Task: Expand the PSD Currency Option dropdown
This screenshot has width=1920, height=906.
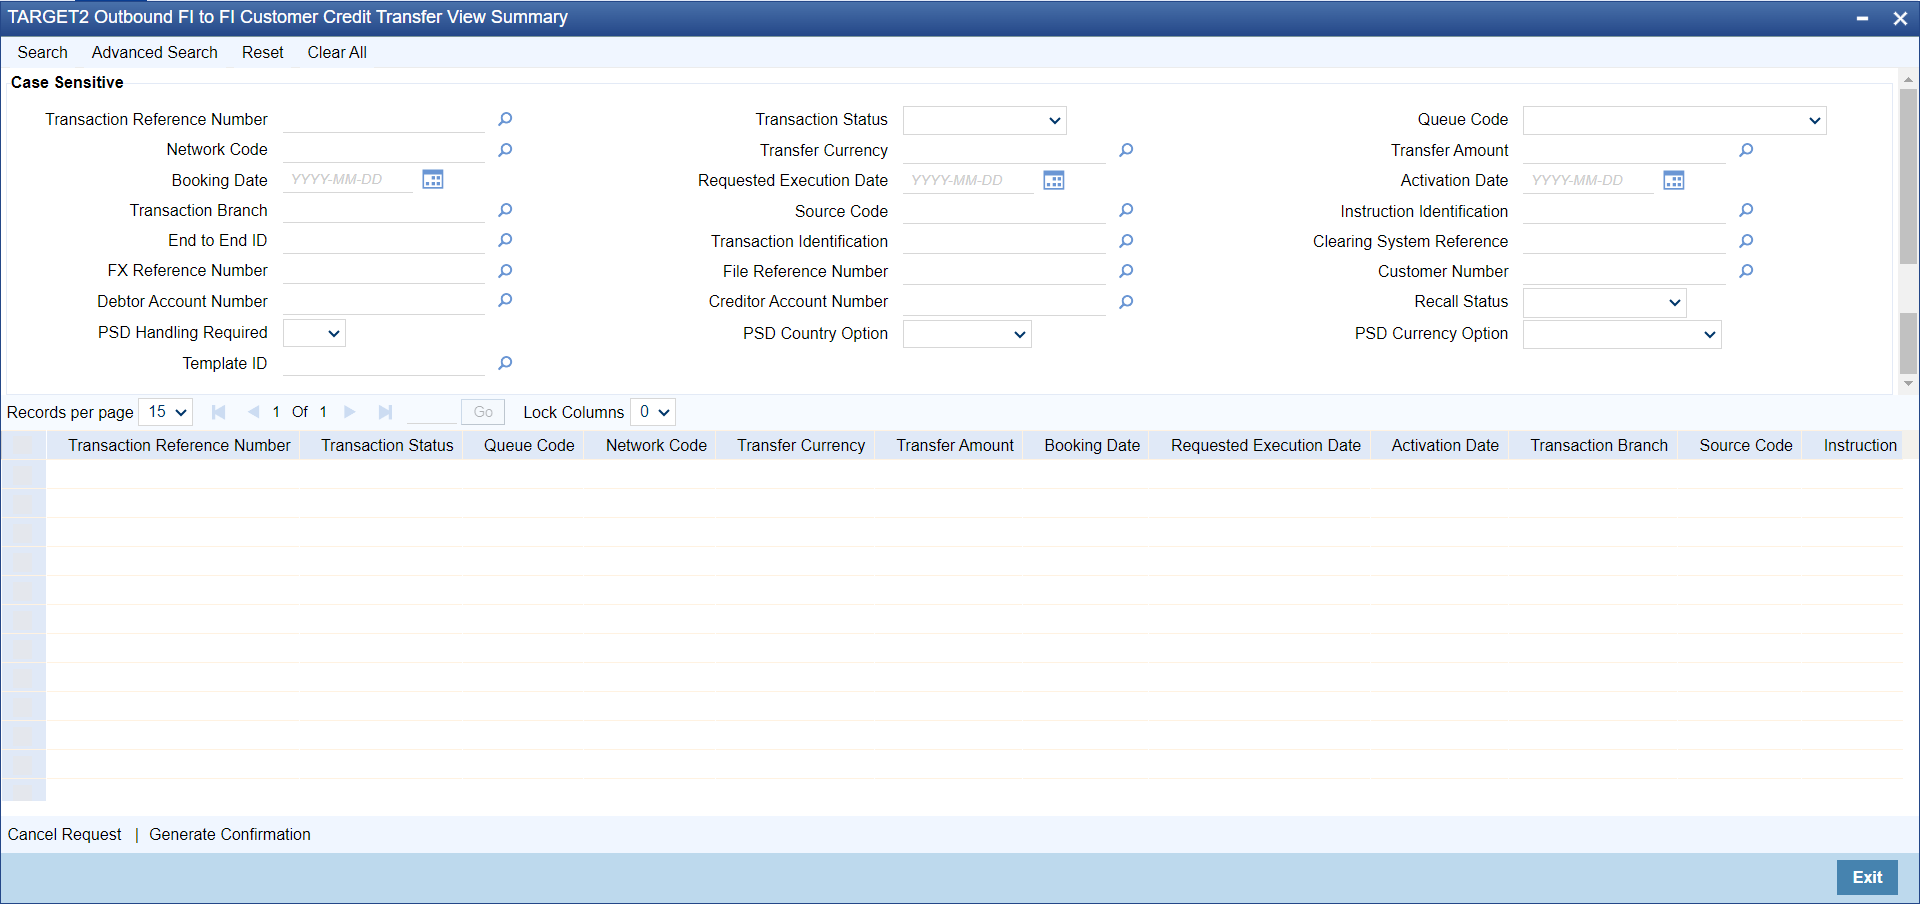Action: pyautogui.click(x=1622, y=334)
